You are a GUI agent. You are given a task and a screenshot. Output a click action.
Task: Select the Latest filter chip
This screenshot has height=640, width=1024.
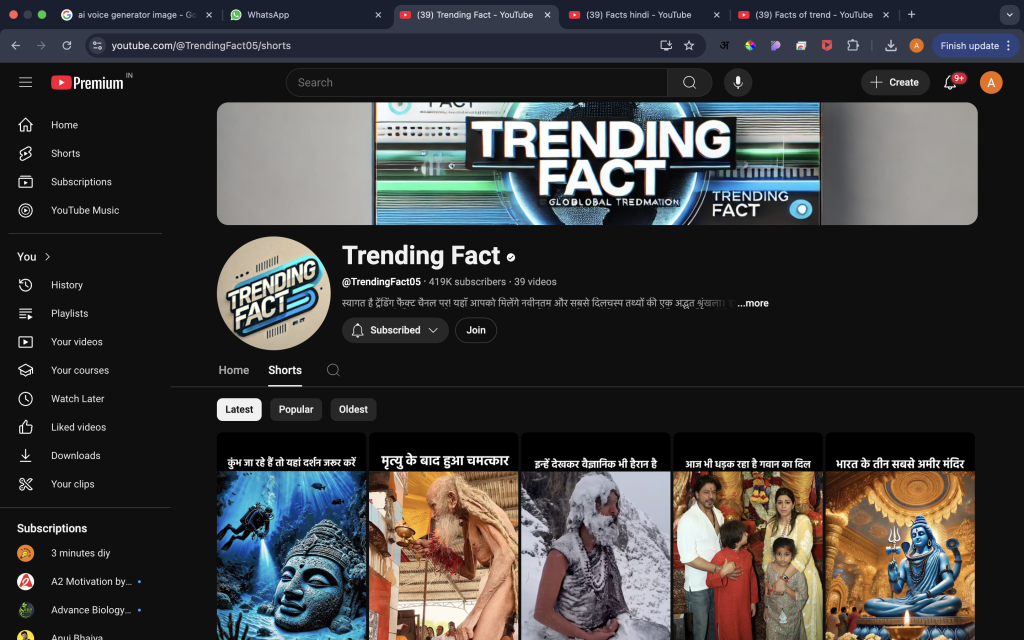coord(239,409)
